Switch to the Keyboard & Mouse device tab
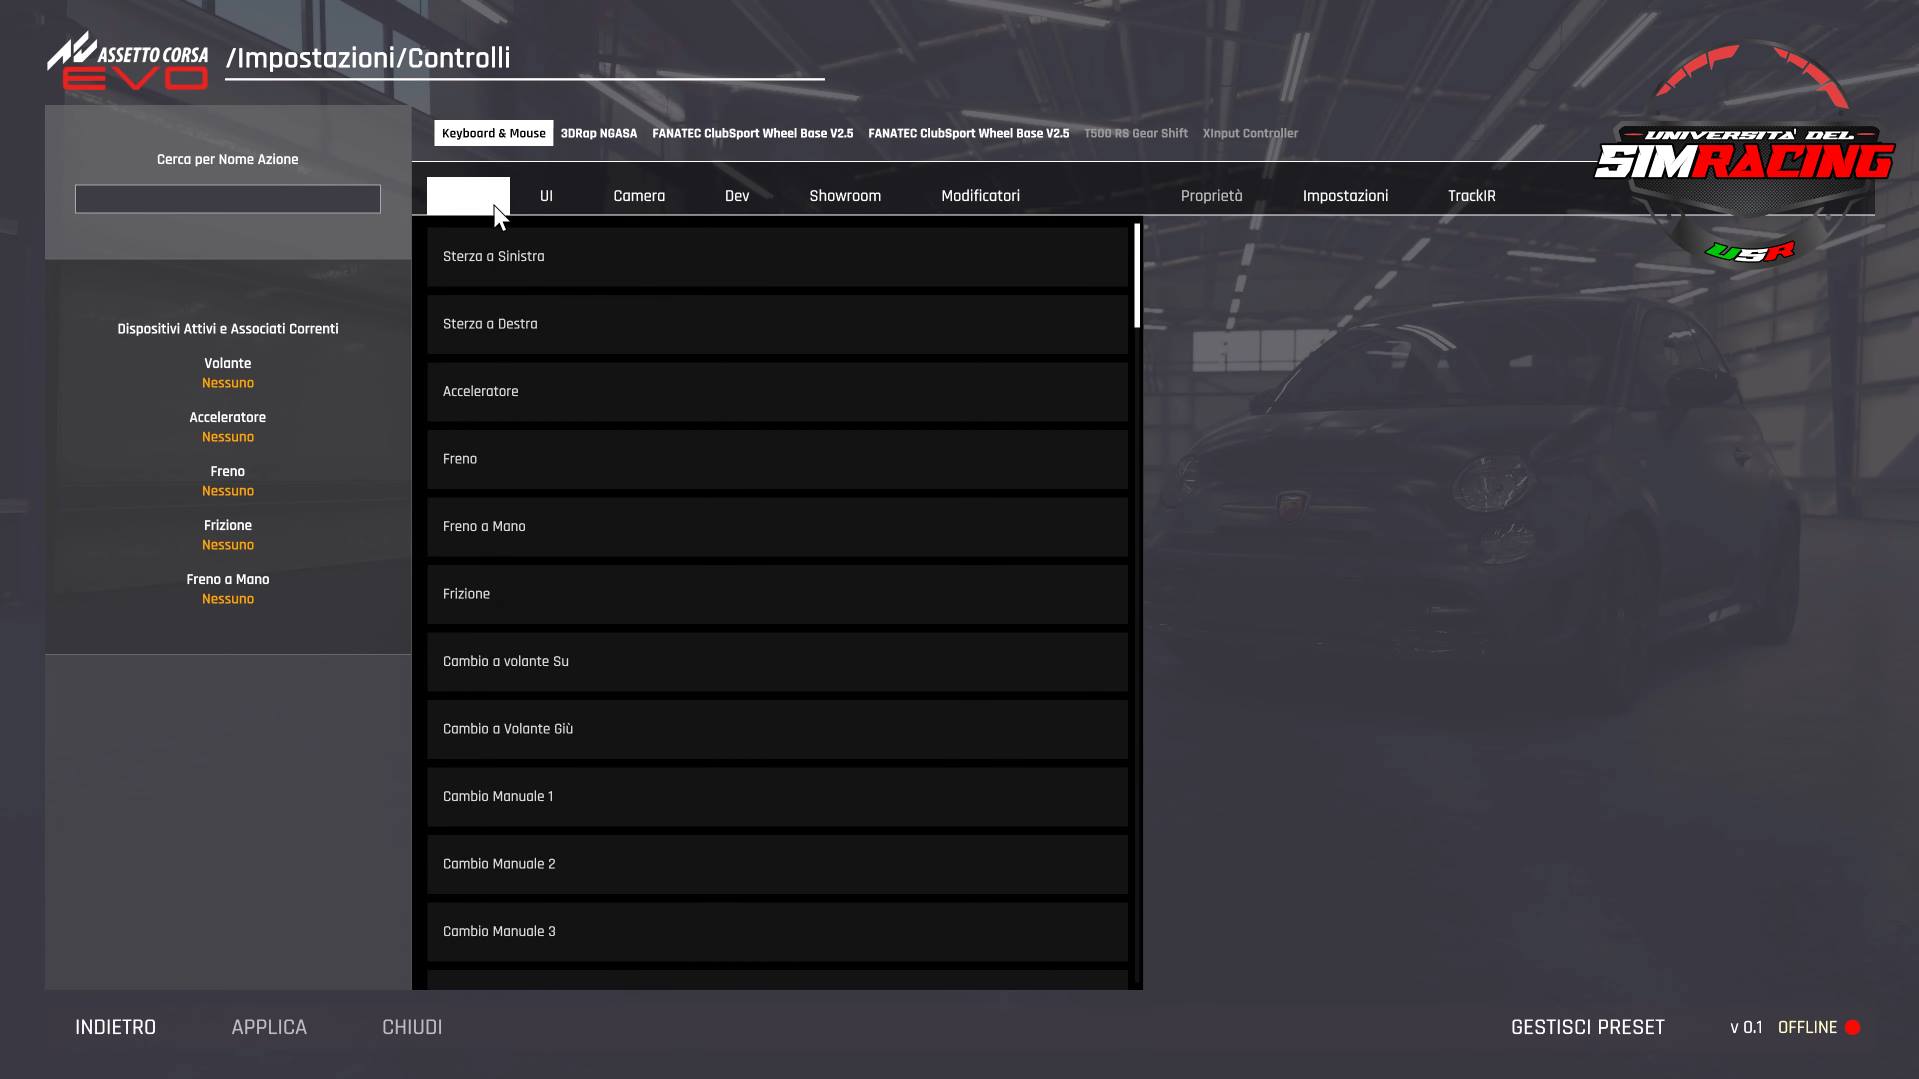The height and width of the screenshot is (1079, 1919). tap(493, 132)
